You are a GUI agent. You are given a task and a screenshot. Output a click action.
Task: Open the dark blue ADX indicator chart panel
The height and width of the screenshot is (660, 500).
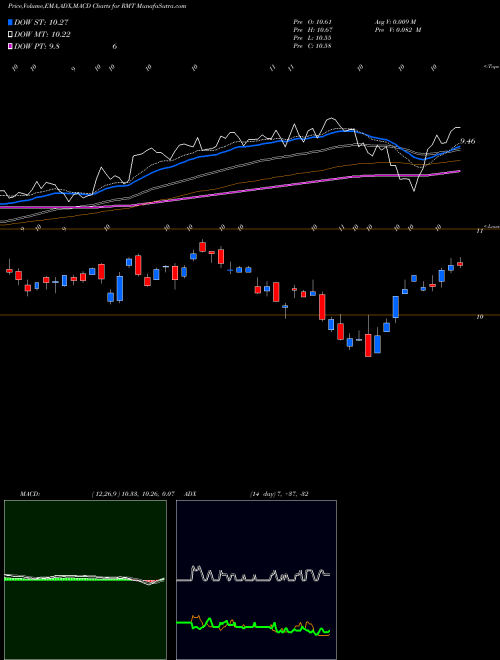256,580
